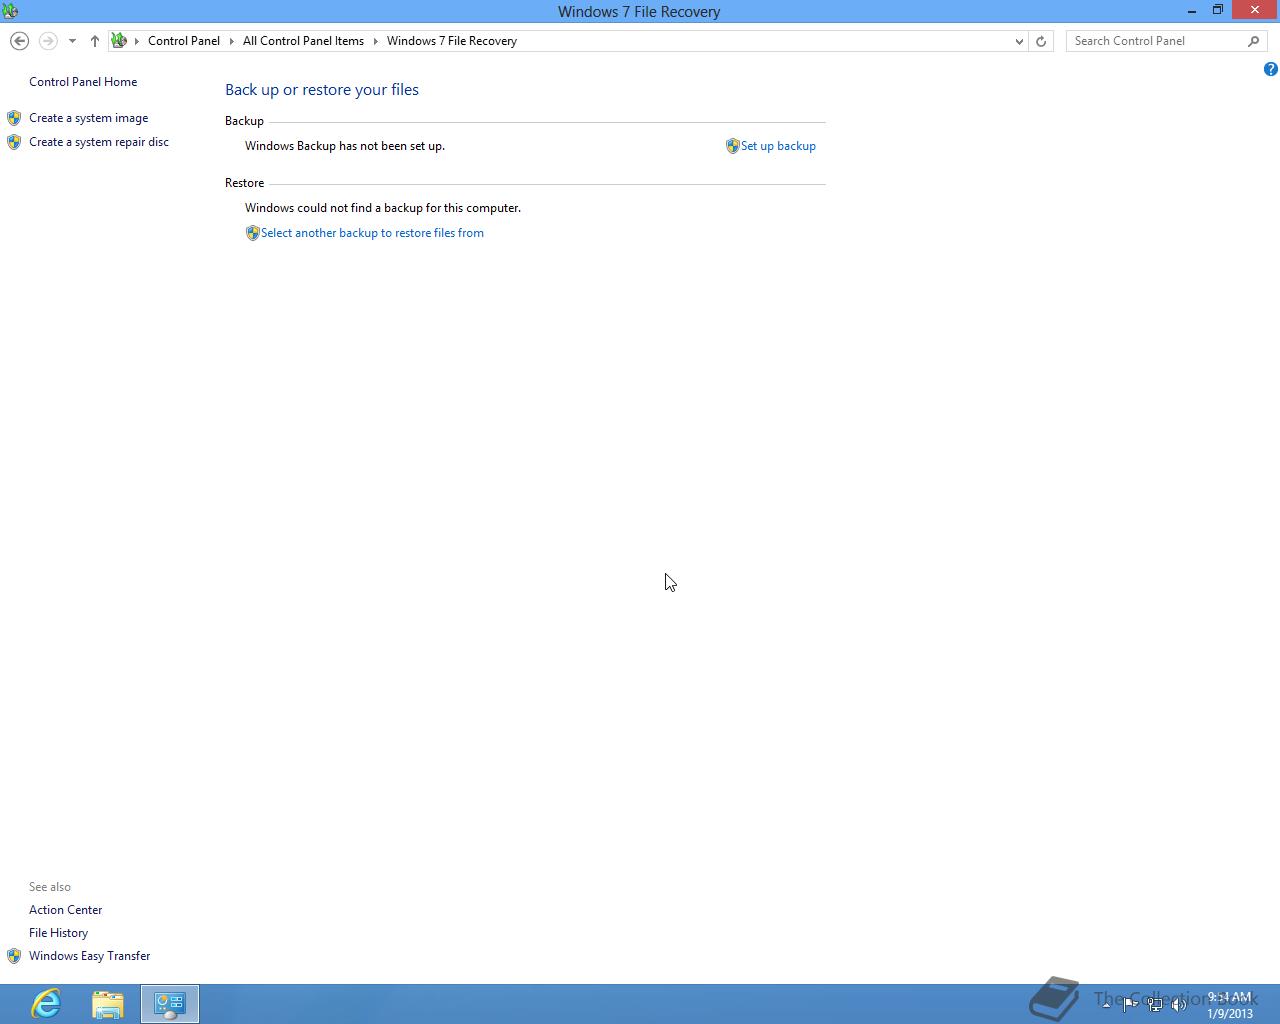Click Set up backup link
1280x1024 pixels.
click(778, 146)
